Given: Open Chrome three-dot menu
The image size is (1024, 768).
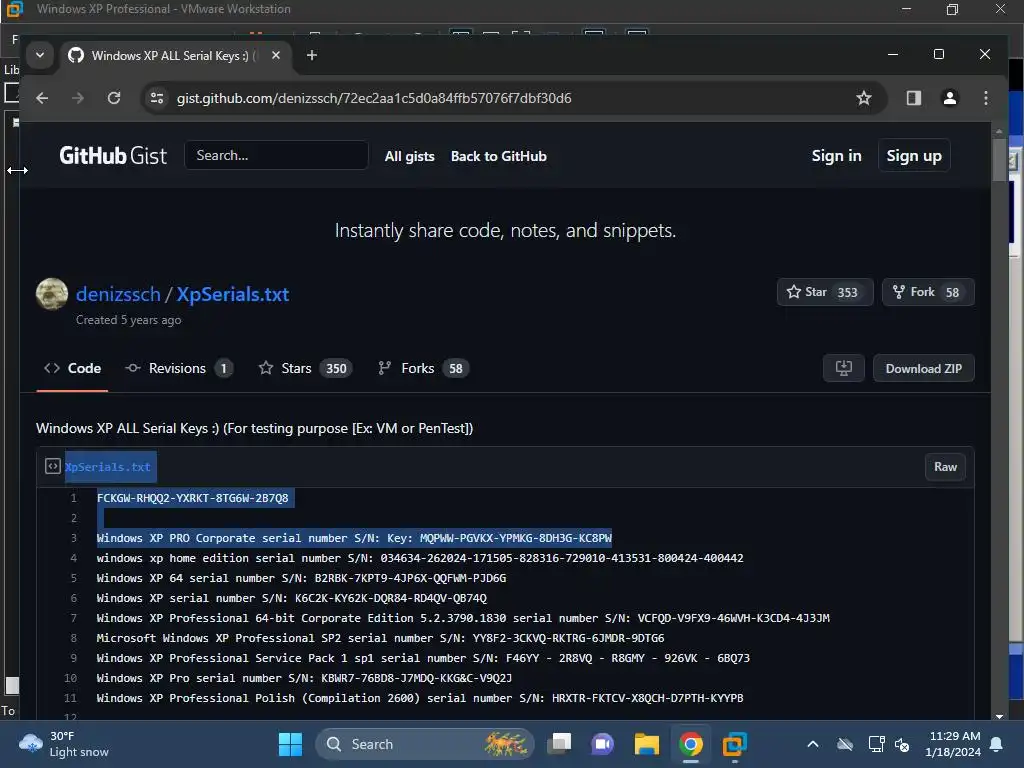Looking at the screenshot, I should pos(985,98).
